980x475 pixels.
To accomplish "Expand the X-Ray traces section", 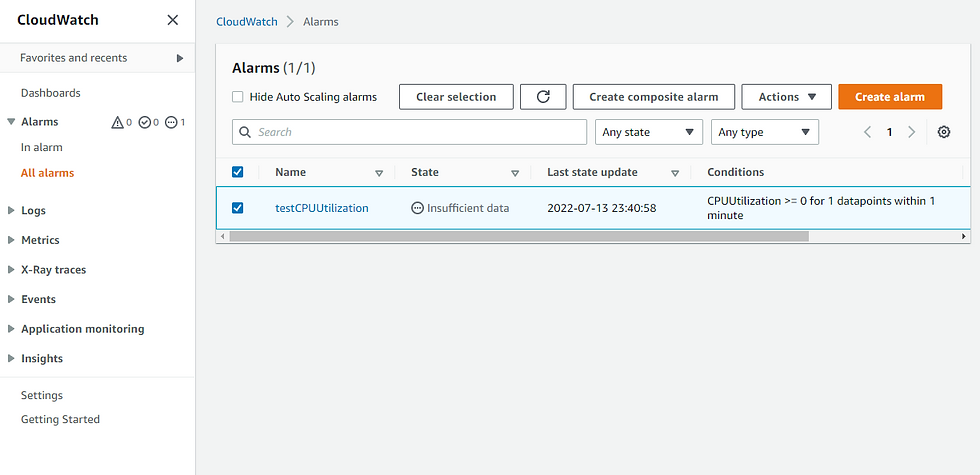I will pos(11,270).
